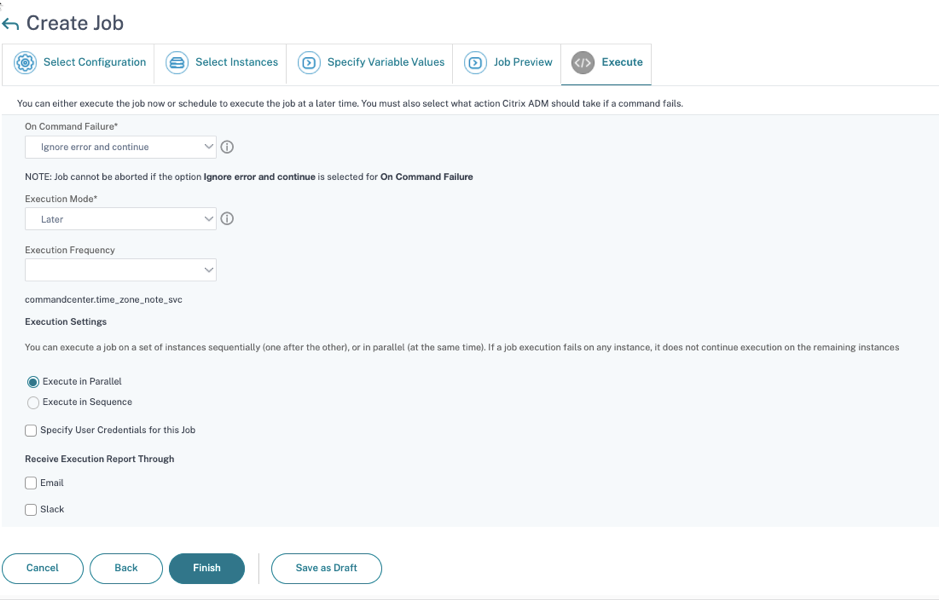Click the Execution Settings heading
Screen dimensions: 939x600
pyautogui.click(x=66, y=322)
